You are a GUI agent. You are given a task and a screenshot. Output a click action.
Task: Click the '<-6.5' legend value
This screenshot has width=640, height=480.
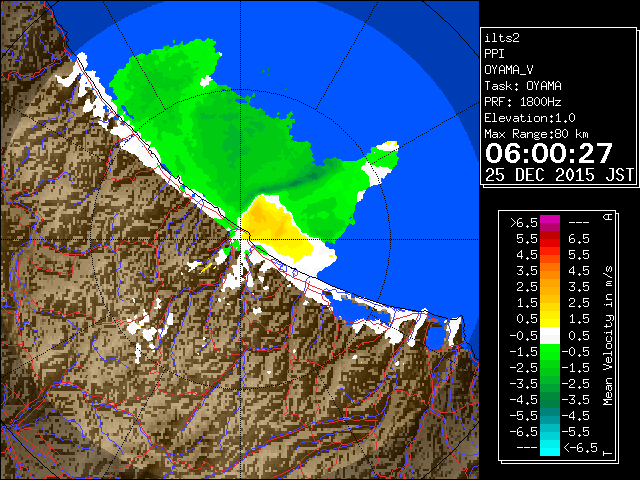pos(580,448)
